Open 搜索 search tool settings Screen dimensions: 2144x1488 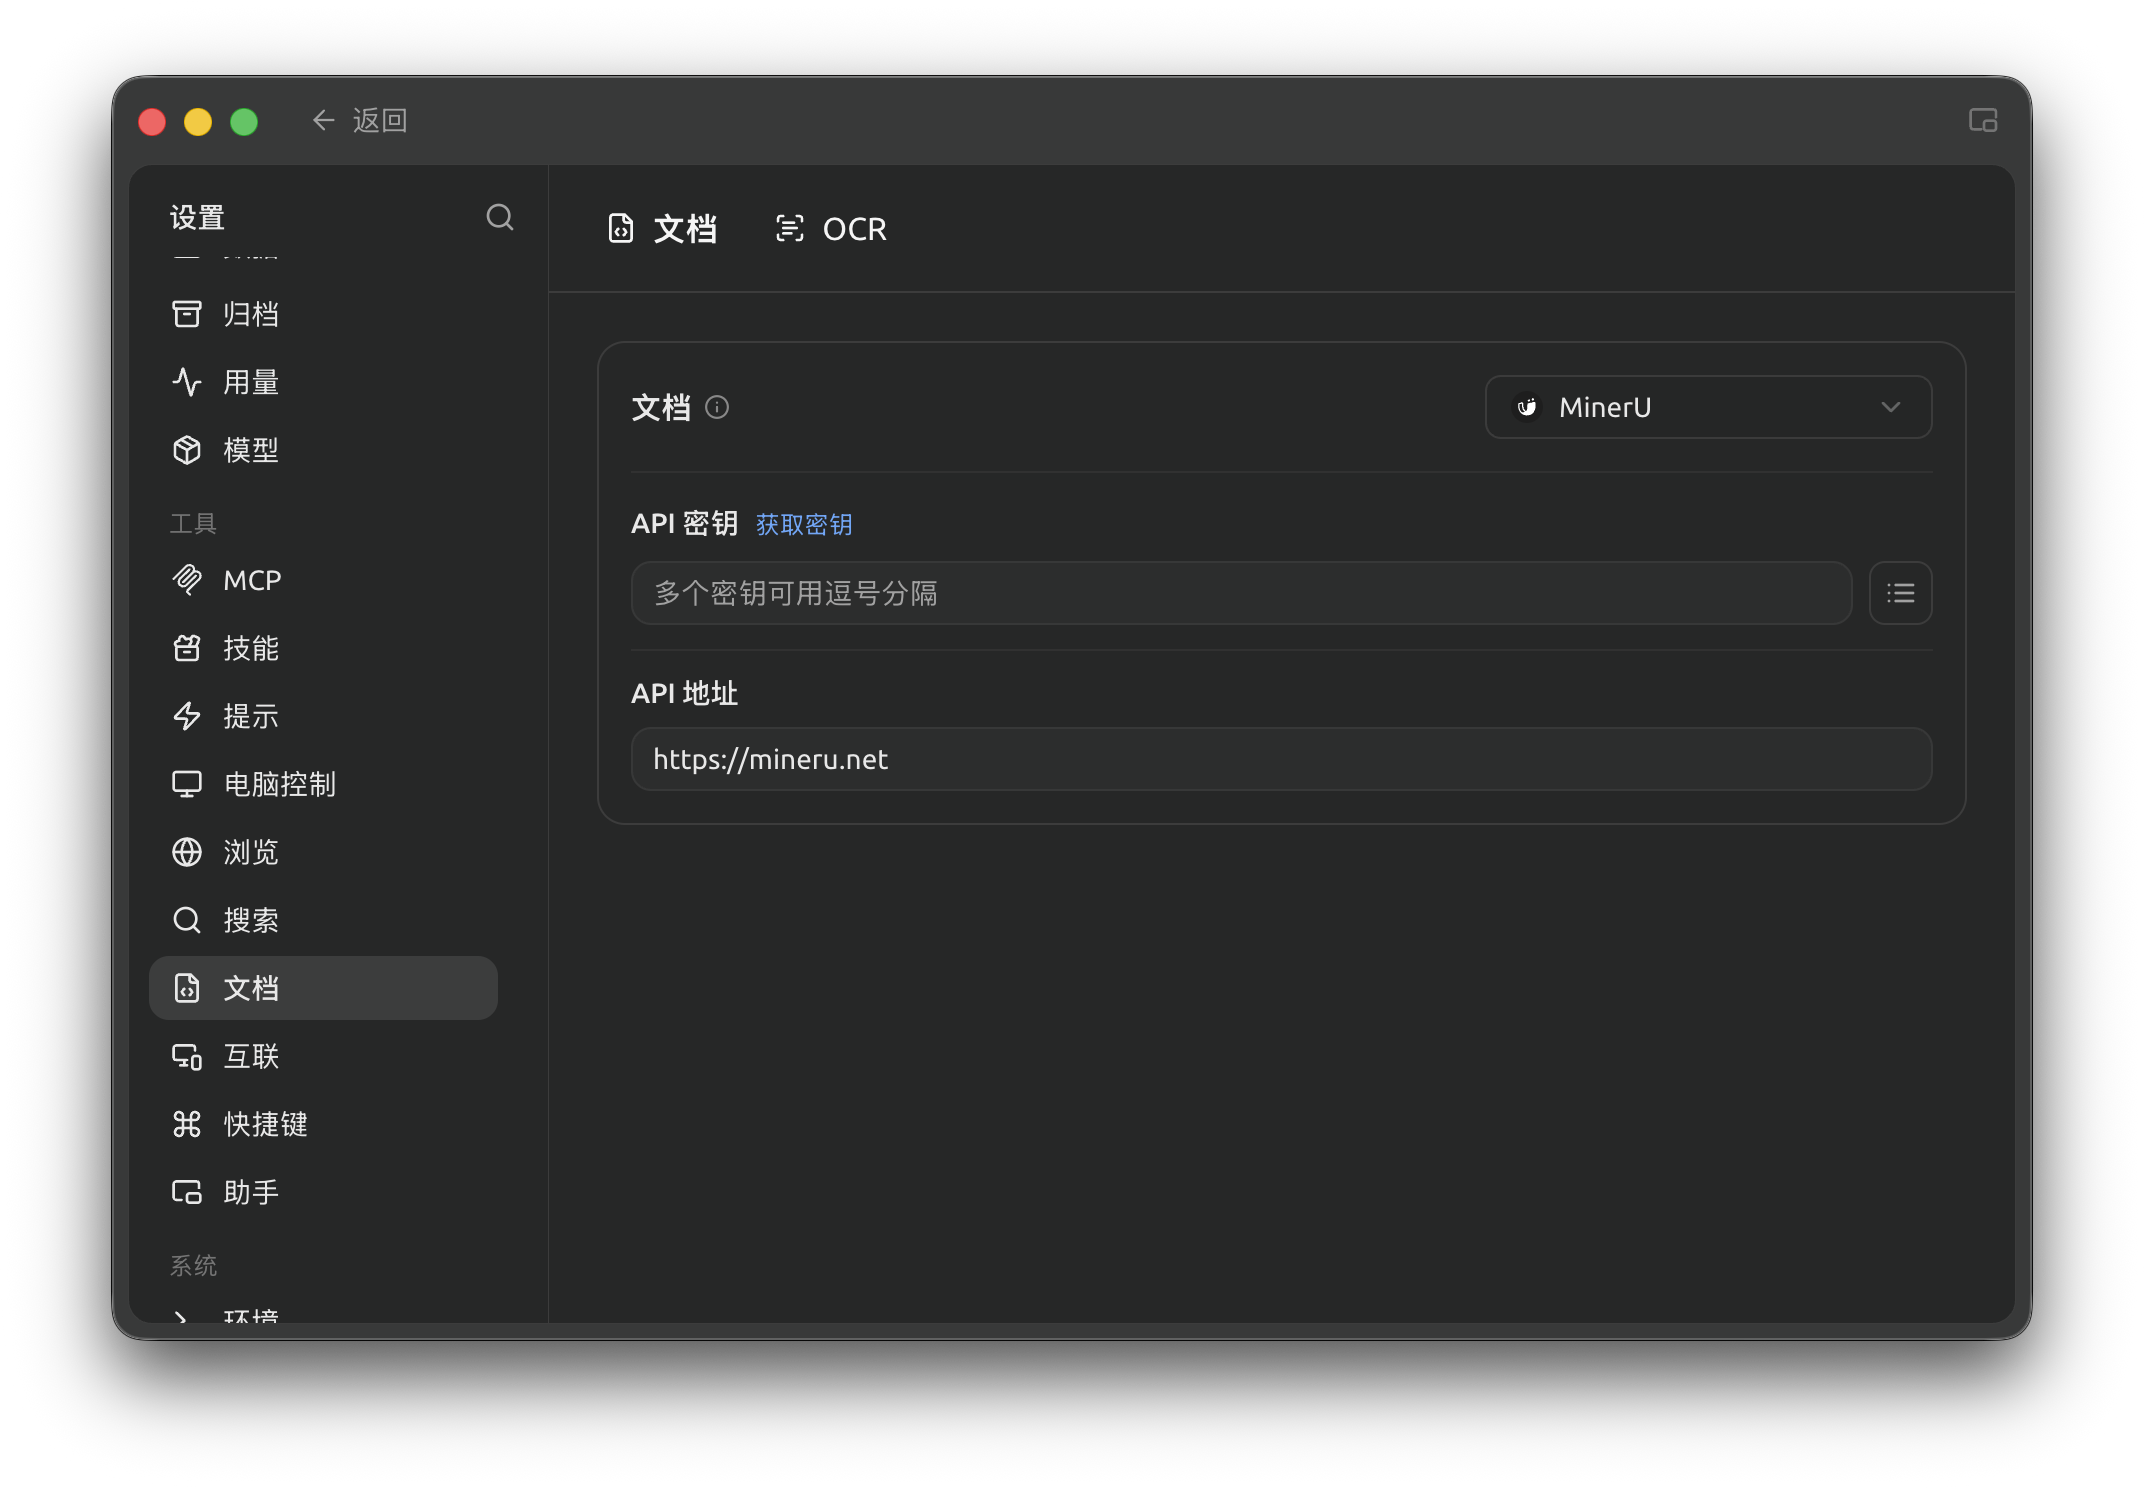click(323, 920)
